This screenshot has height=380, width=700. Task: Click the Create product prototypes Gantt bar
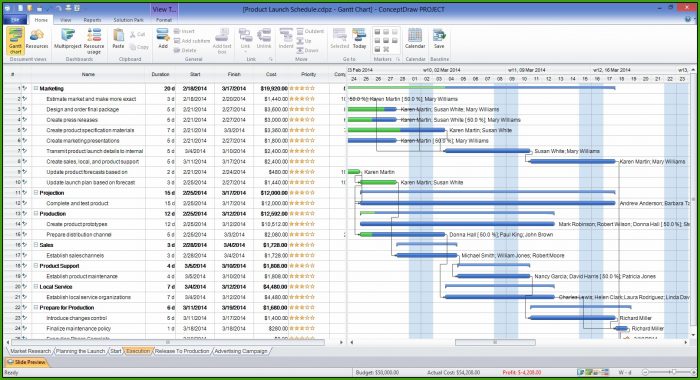457,224
